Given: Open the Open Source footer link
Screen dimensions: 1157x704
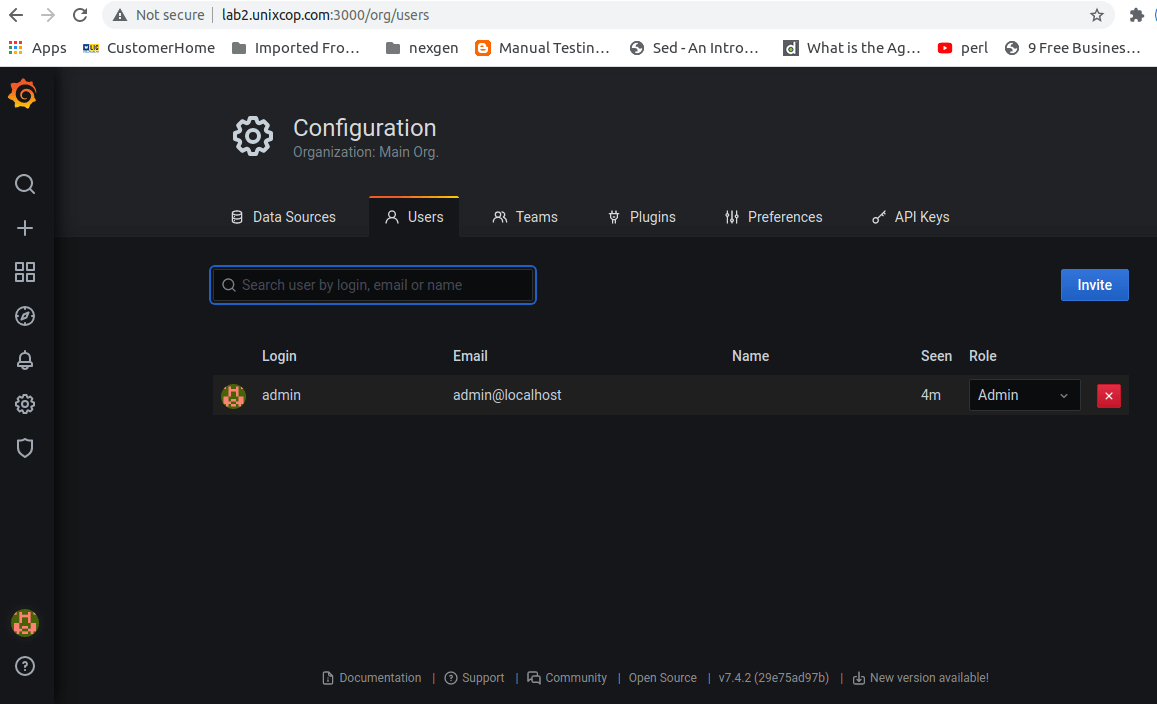Looking at the screenshot, I should pyautogui.click(x=663, y=677).
